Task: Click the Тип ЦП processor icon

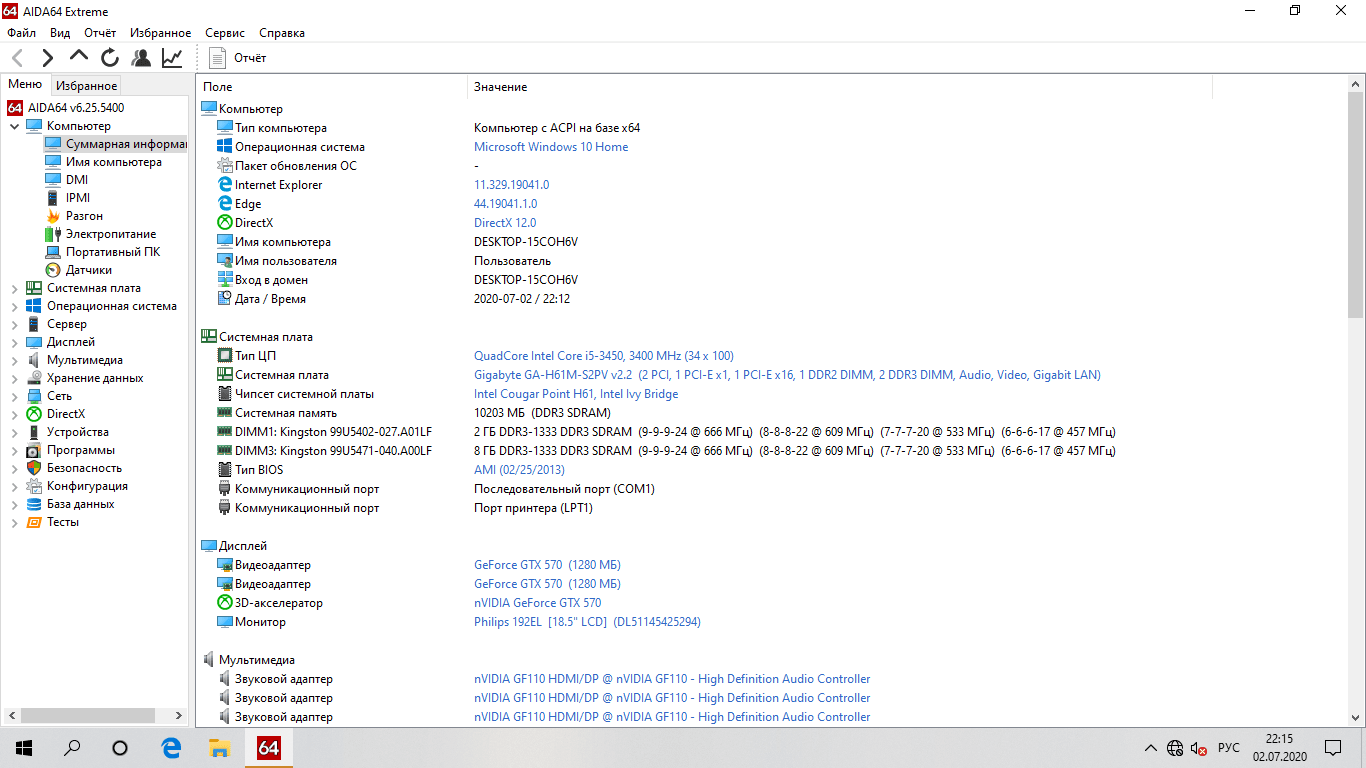Action: [225, 356]
